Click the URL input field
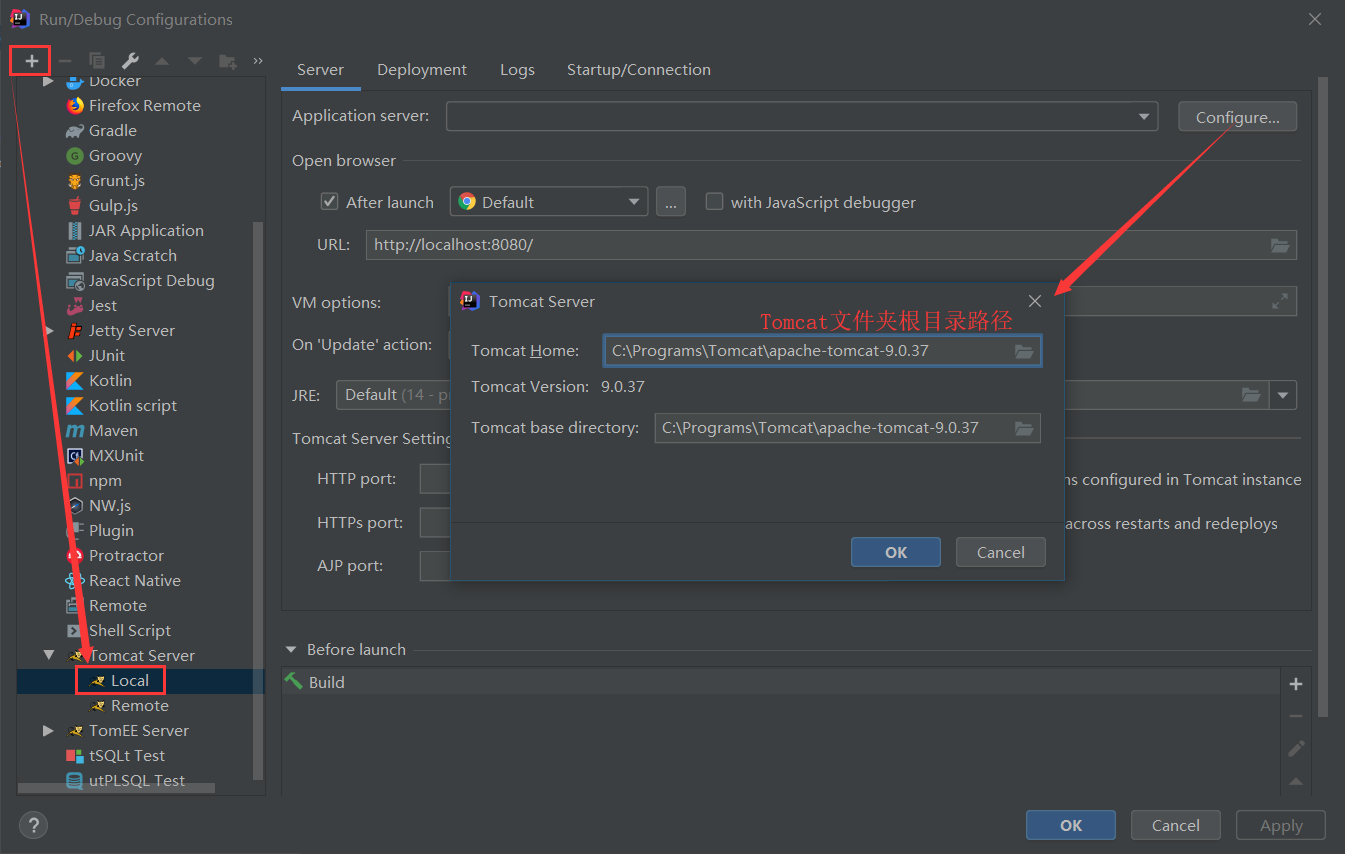Screen dimensions: 1345x854 tap(831, 245)
